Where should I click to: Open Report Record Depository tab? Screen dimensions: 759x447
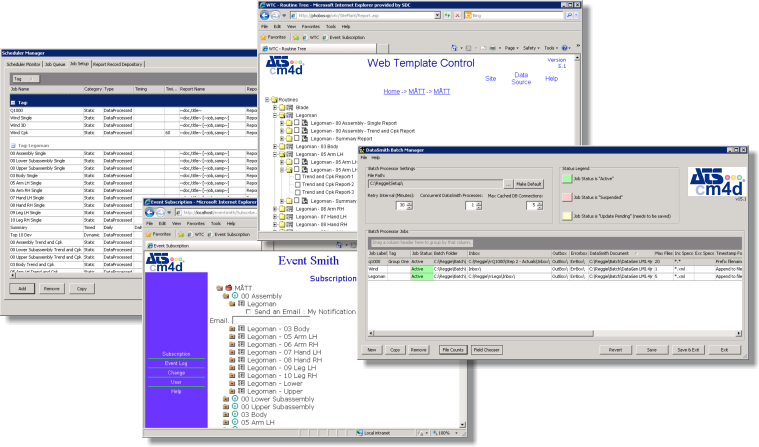[118, 64]
